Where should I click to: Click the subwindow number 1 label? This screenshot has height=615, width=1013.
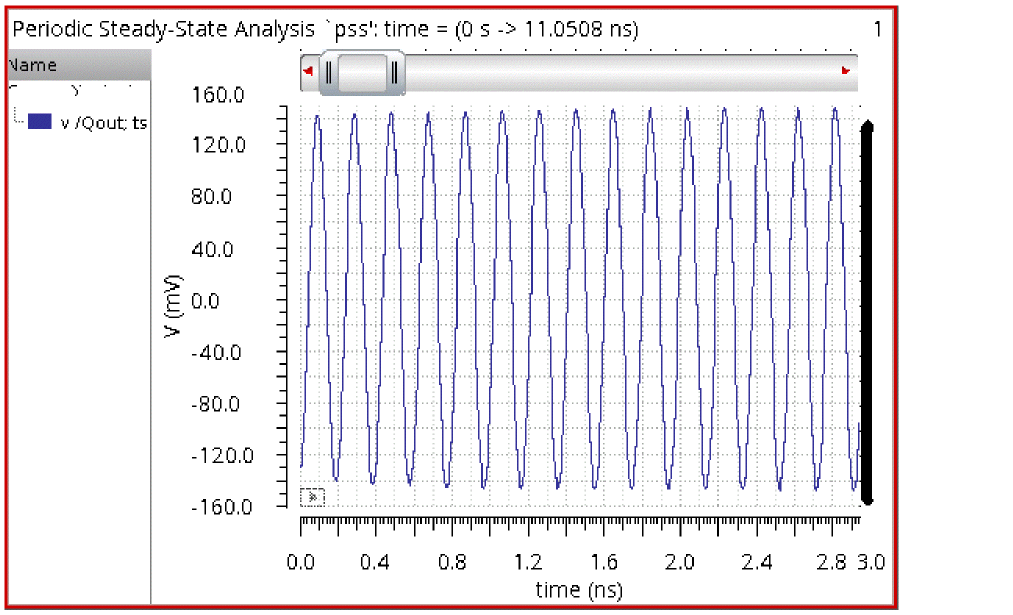point(877,29)
